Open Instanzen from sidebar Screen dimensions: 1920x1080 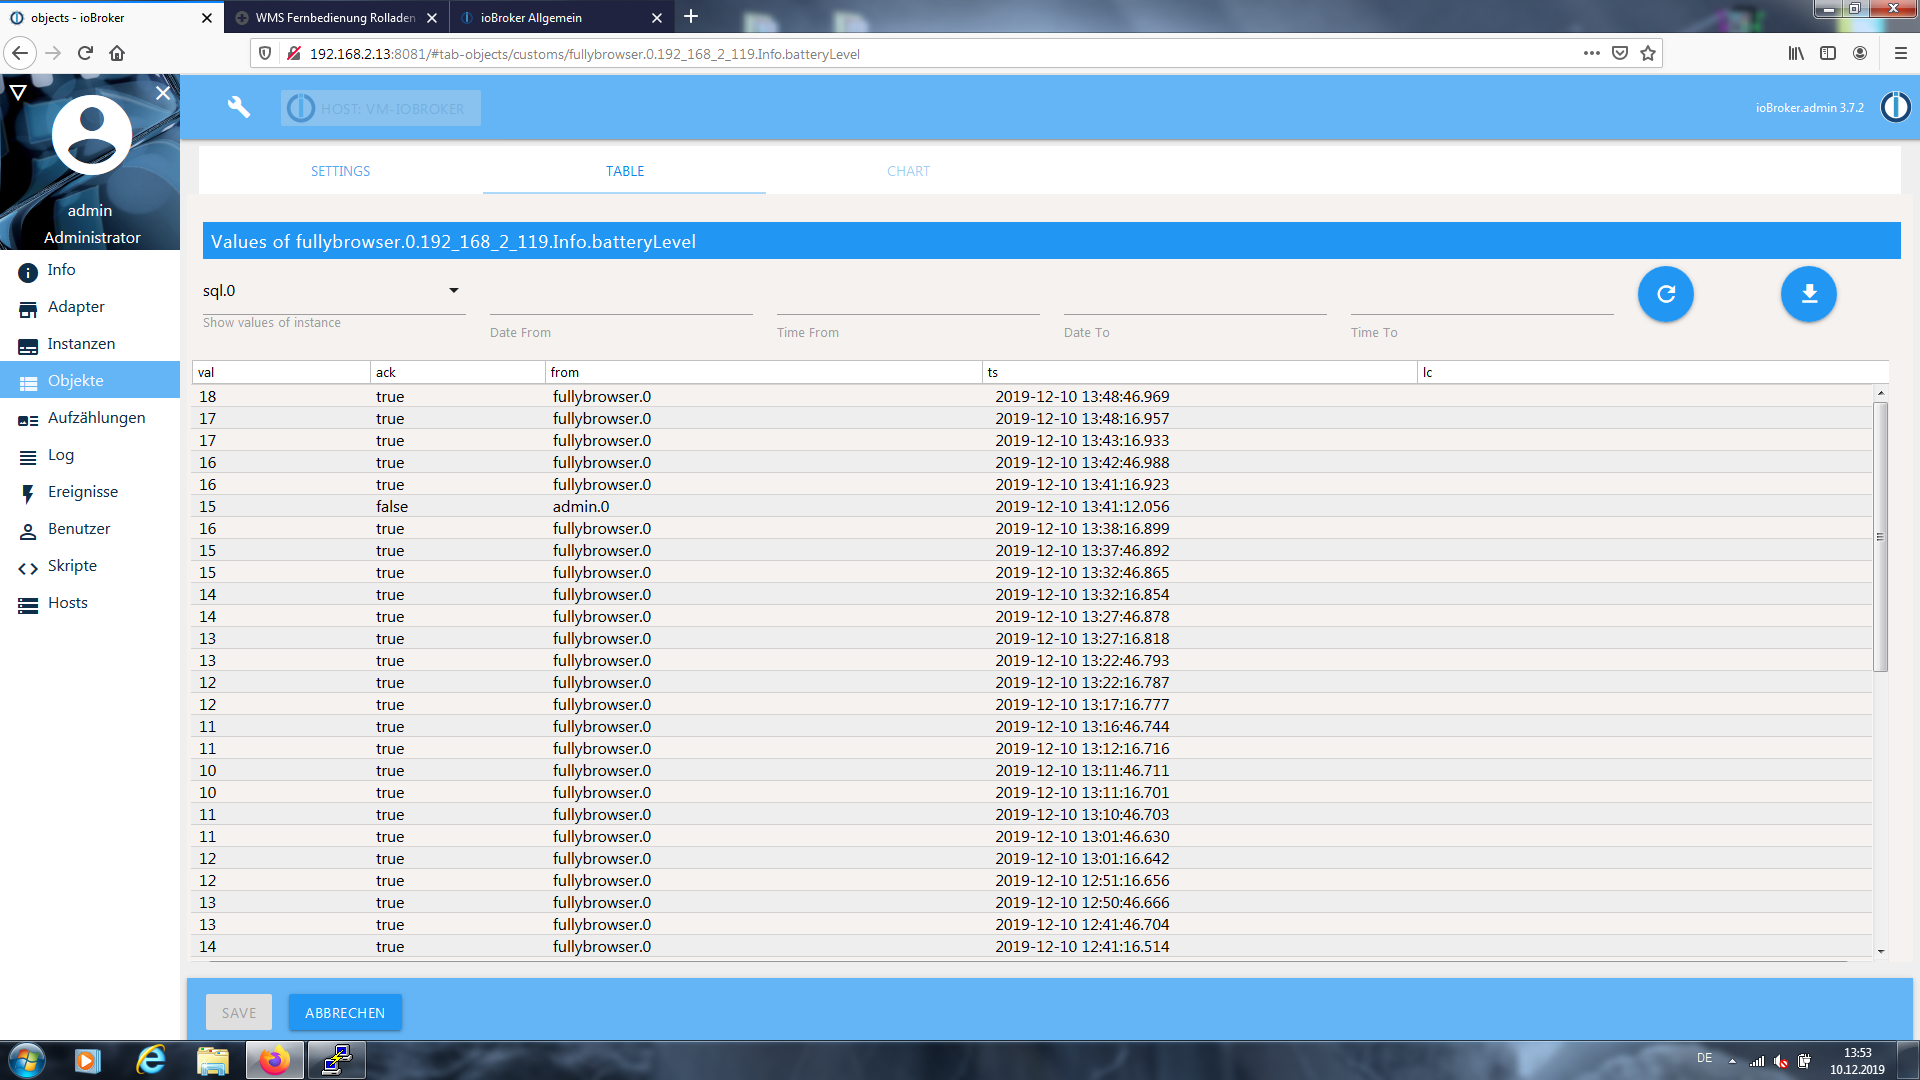tap(81, 344)
